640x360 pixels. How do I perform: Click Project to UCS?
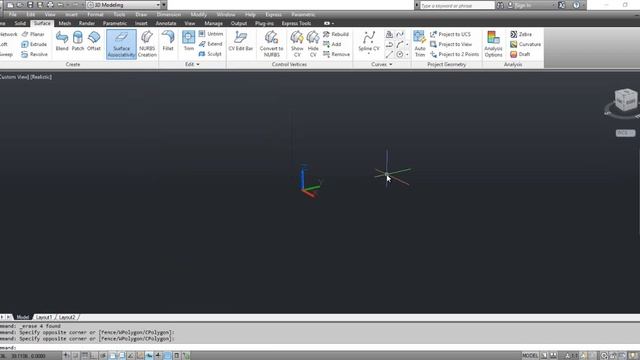coord(450,34)
